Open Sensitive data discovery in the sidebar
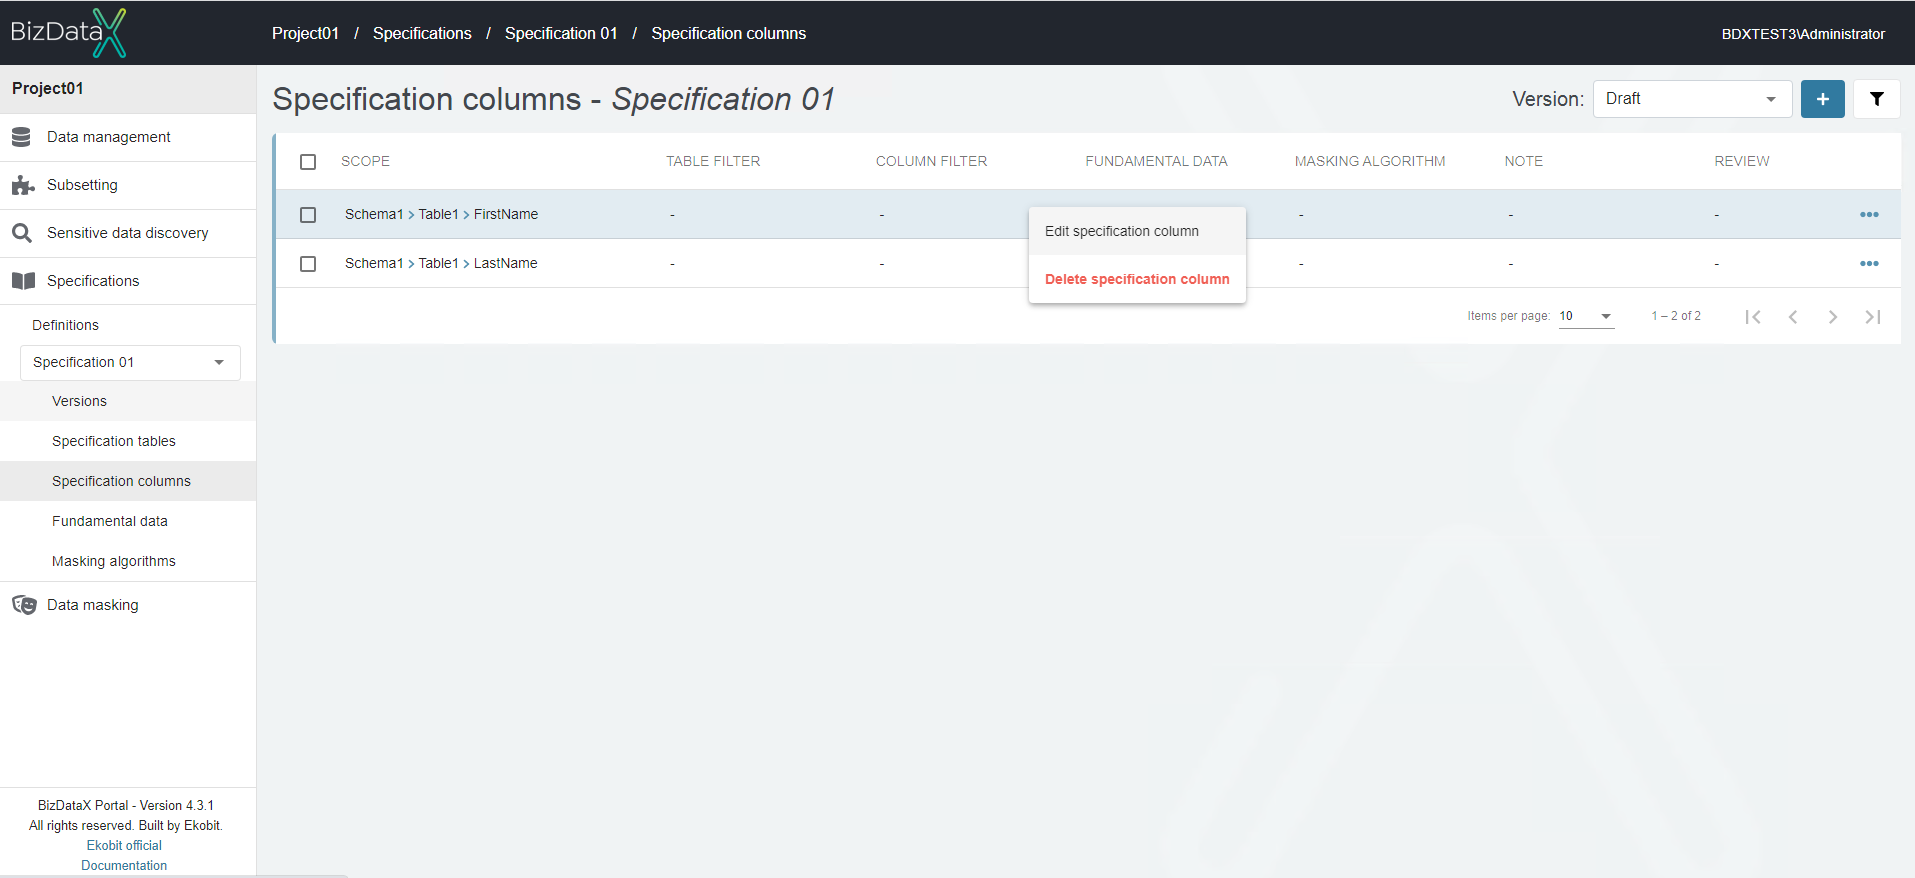 [128, 233]
